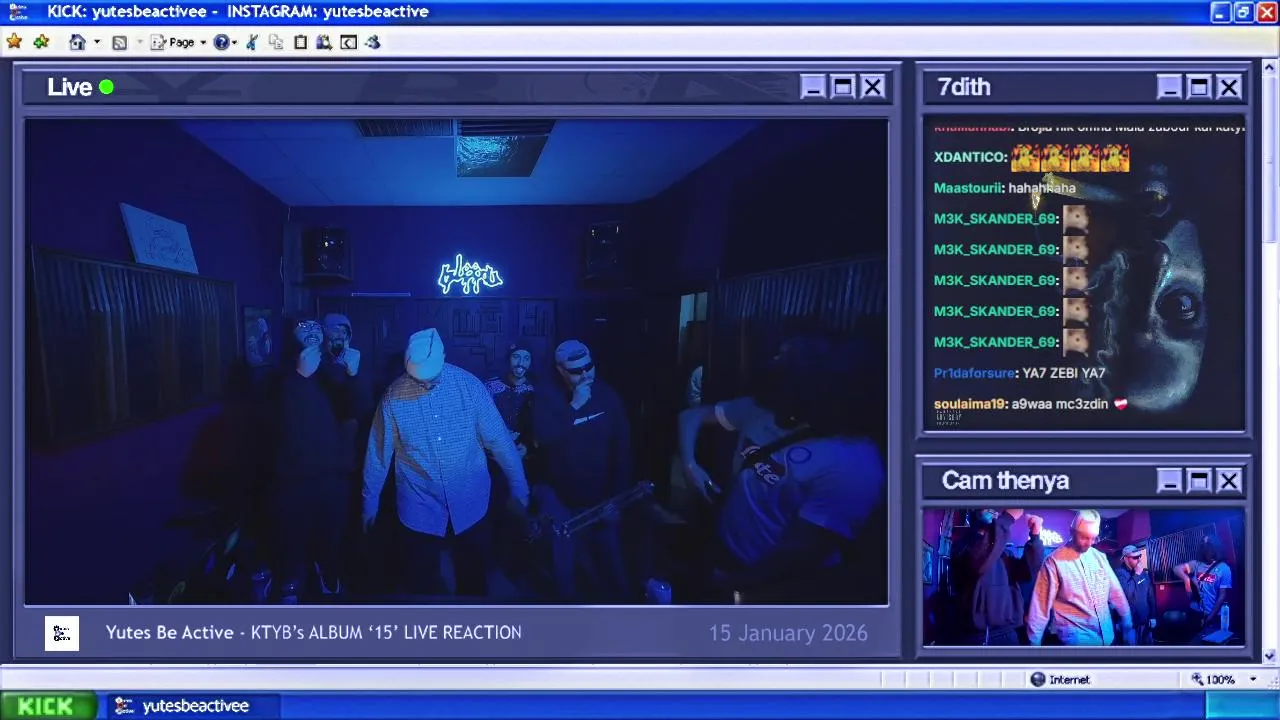The width and height of the screenshot is (1280, 720).
Task: Click the main Live video stream
Action: coord(456,362)
